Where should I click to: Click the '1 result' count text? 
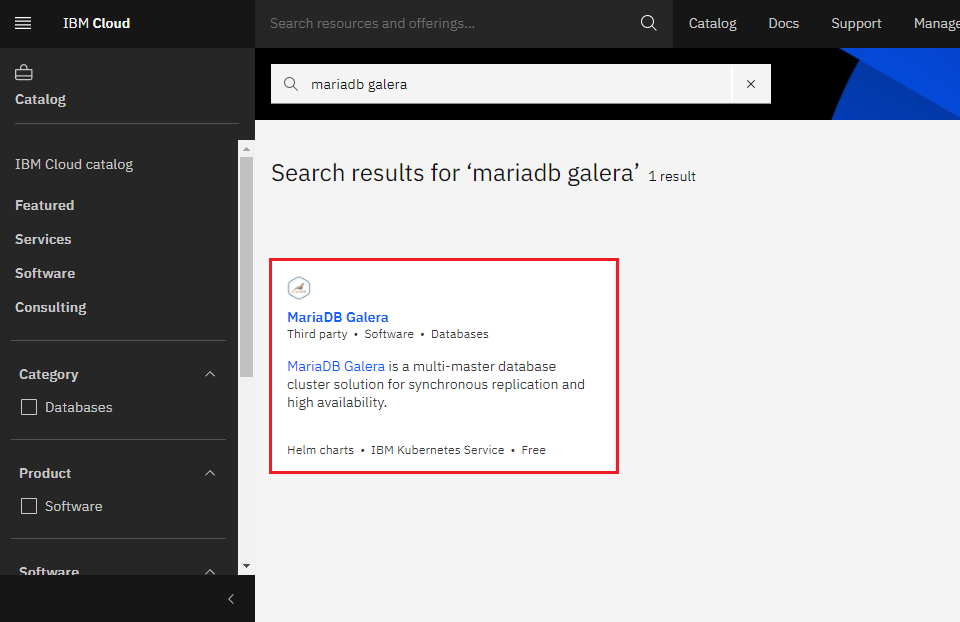pyautogui.click(x=672, y=176)
